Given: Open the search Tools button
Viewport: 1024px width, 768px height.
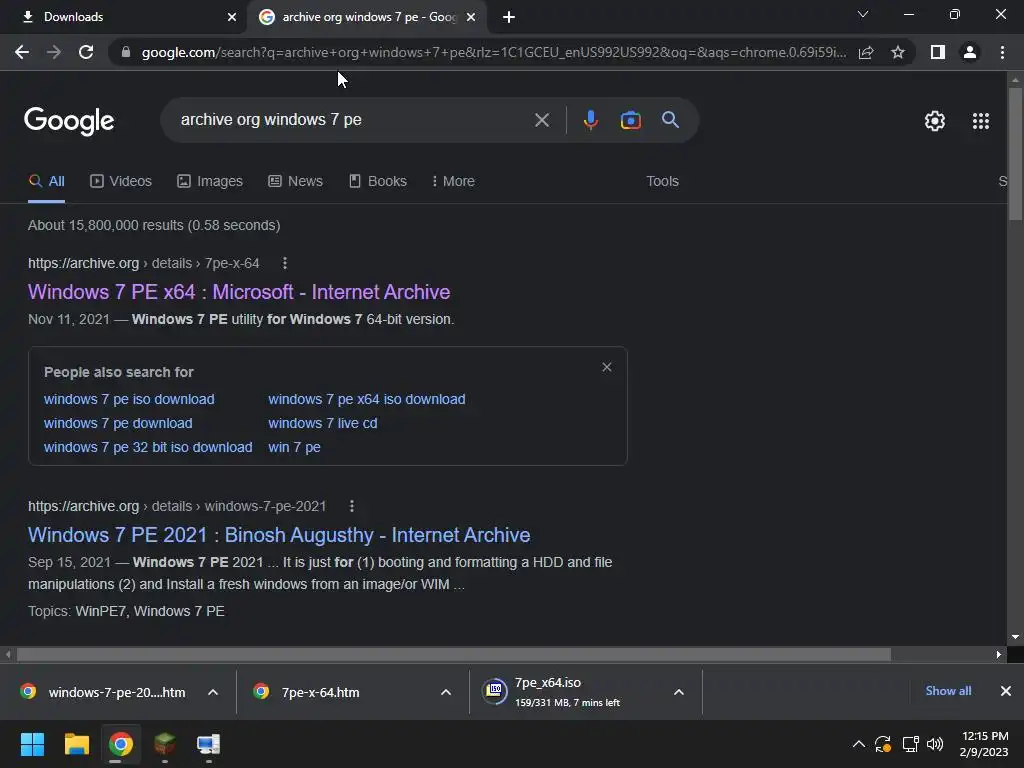Looking at the screenshot, I should click(662, 181).
